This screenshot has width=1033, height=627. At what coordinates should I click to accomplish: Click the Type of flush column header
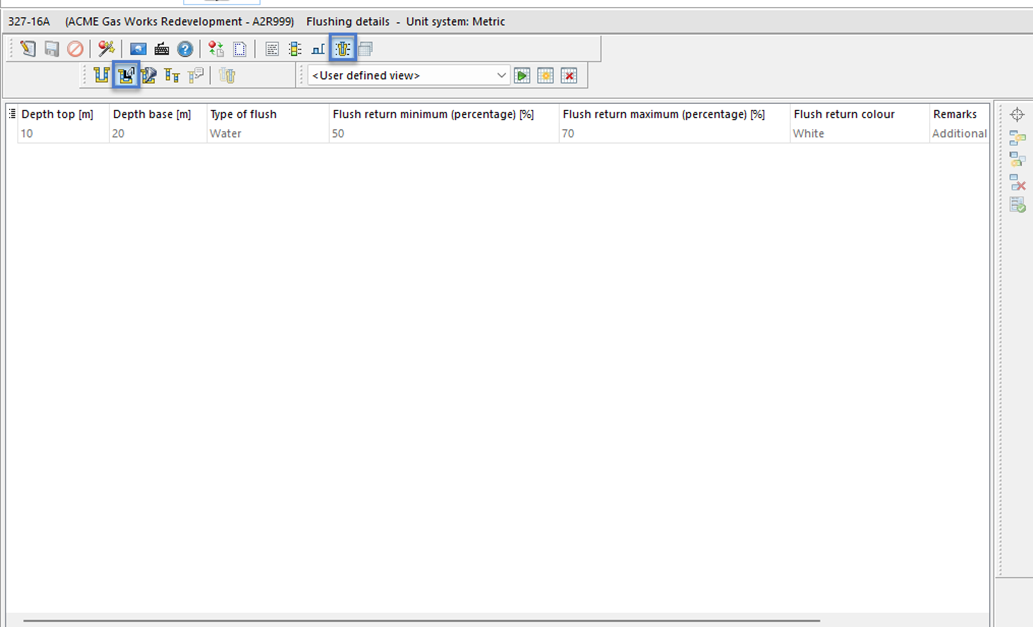coord(243,114)
